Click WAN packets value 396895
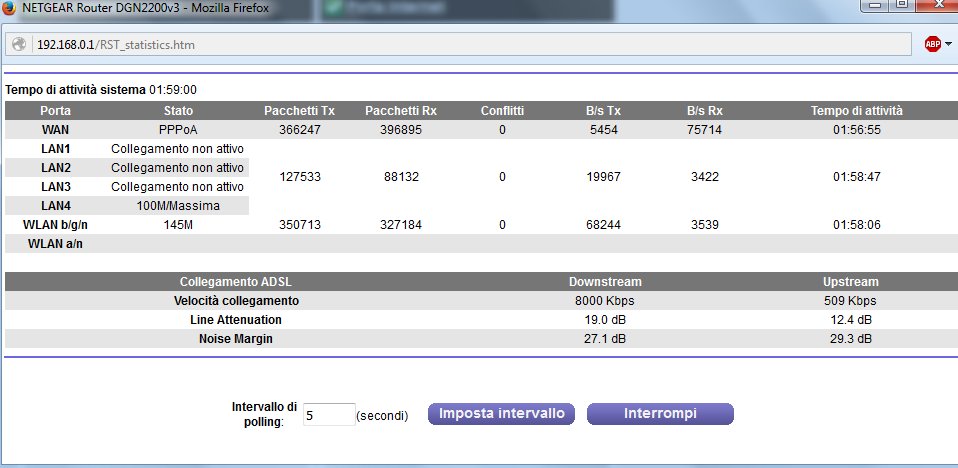This screenshot has width=958, height=468. tap(401, 130)
